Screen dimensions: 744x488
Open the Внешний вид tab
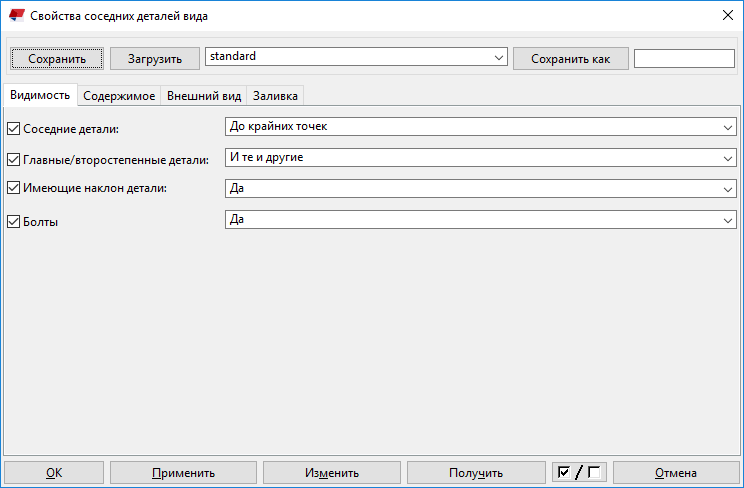(203, 96)
